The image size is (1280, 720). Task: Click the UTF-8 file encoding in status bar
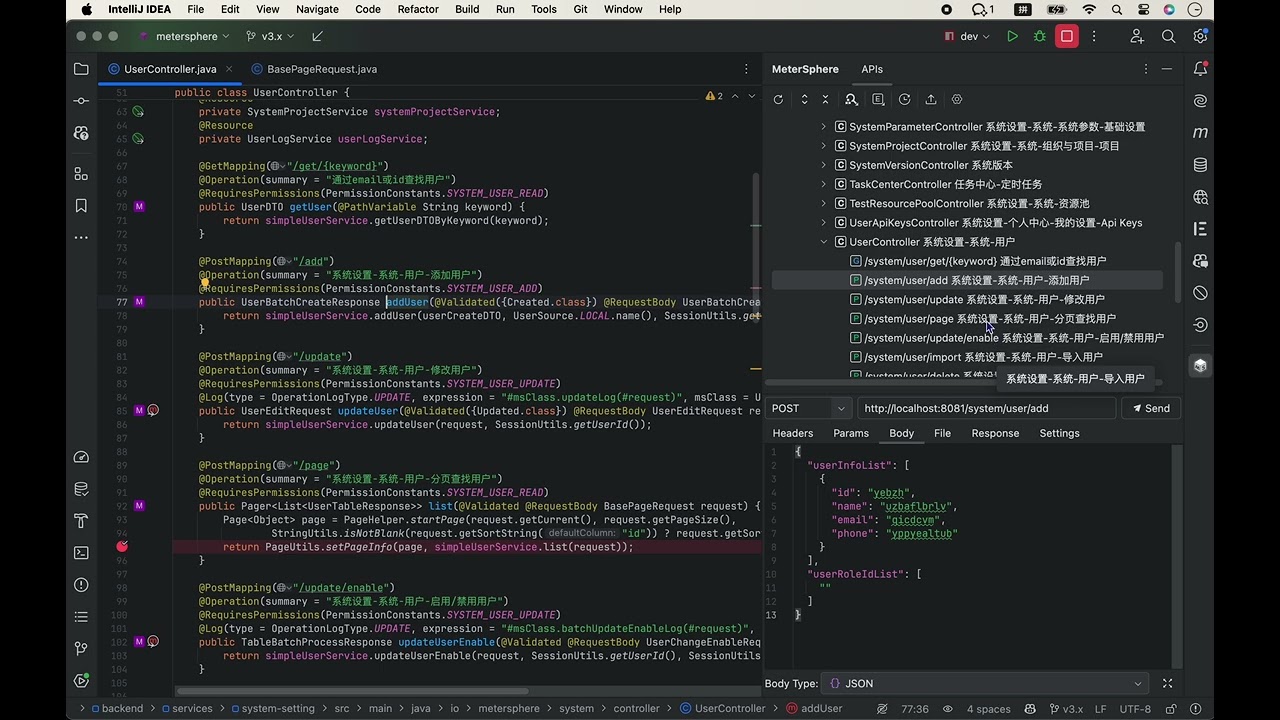(x=1135, y=708)
